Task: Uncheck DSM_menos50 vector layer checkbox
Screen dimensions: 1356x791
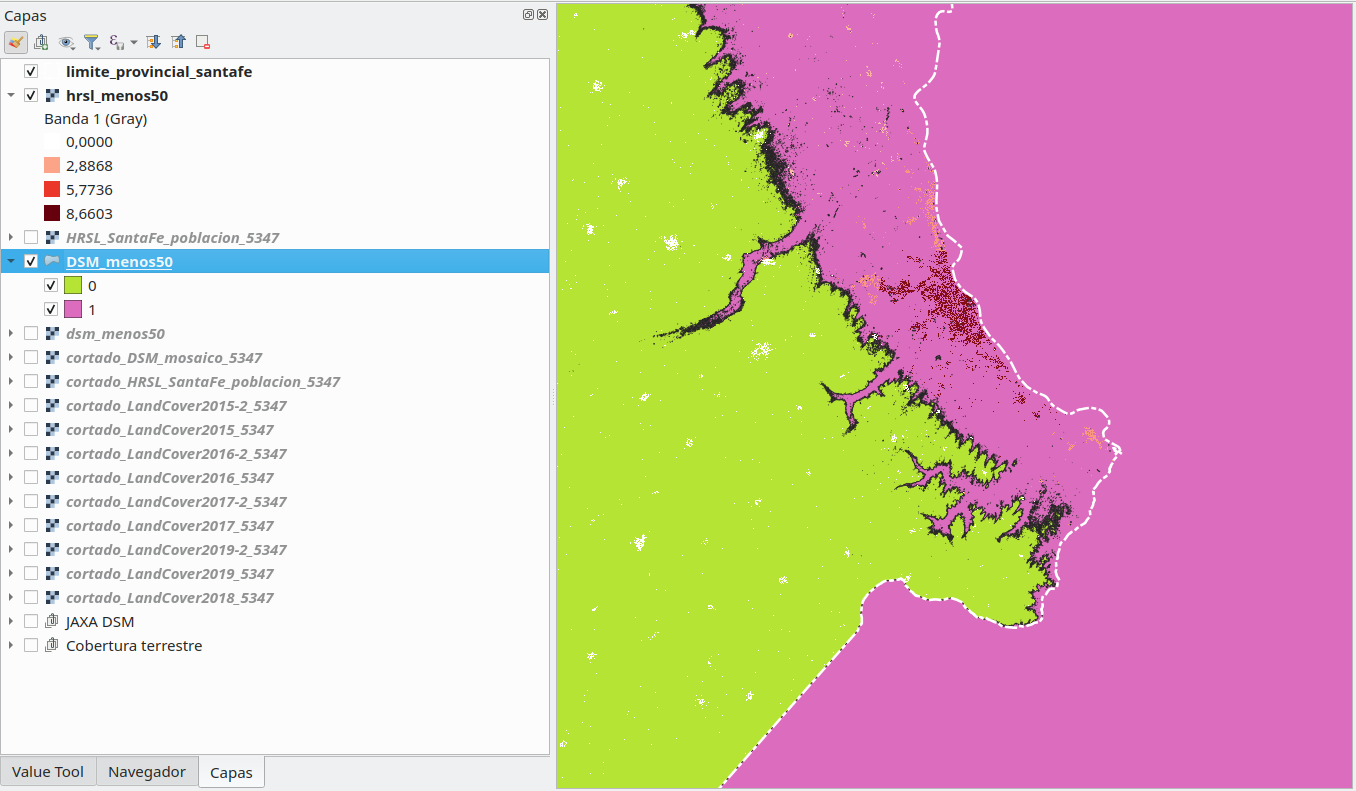Action: pos(31,262)
